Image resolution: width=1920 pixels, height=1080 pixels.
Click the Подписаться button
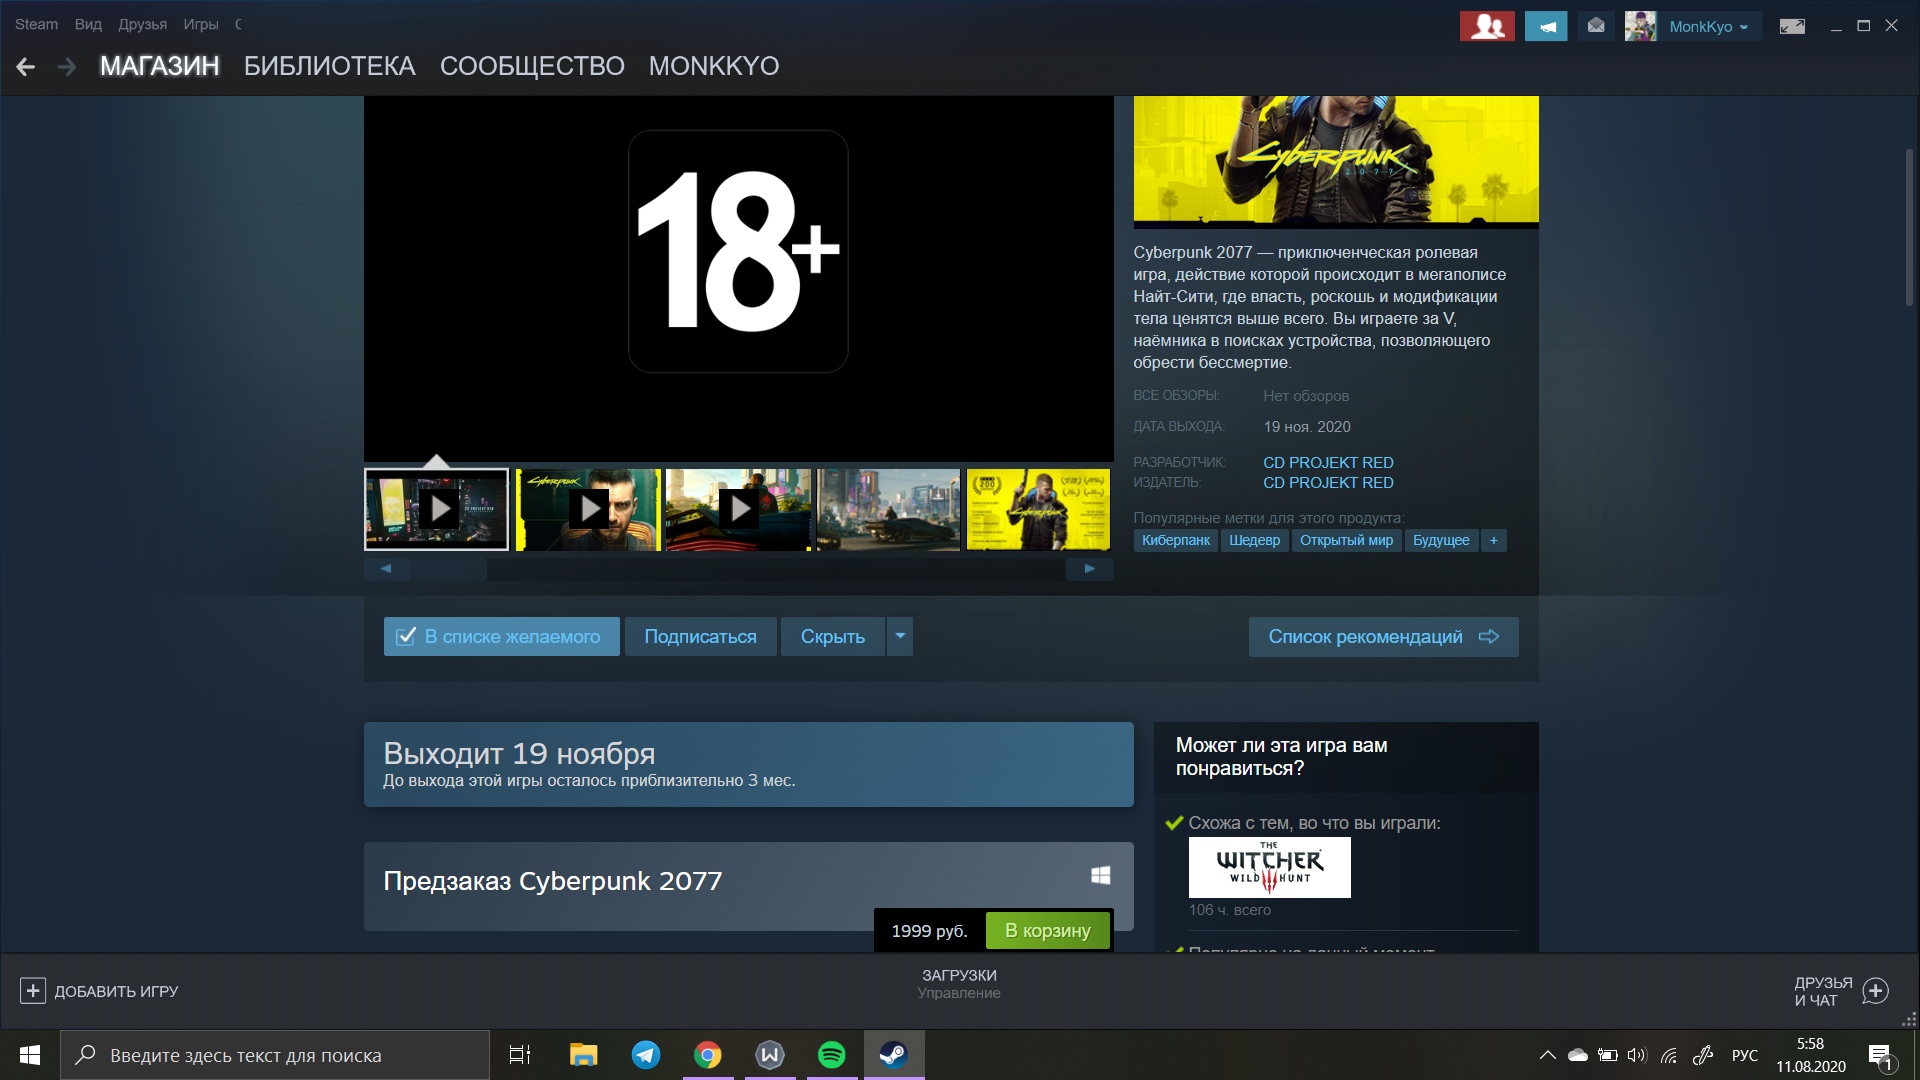pyautogui.click(x=700, y=637)
